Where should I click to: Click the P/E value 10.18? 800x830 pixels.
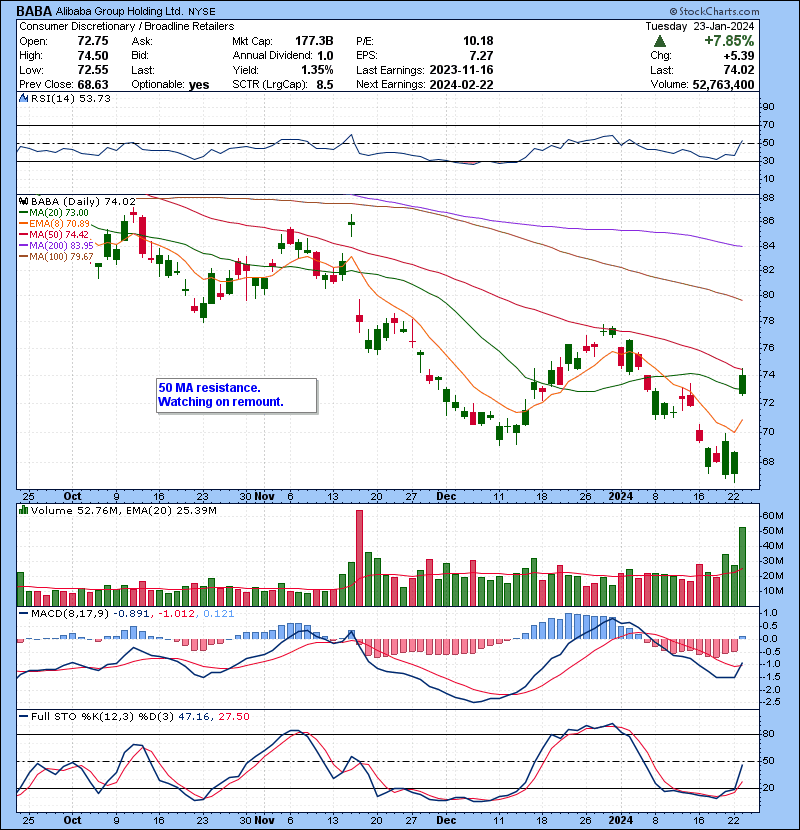click(478, 41)
